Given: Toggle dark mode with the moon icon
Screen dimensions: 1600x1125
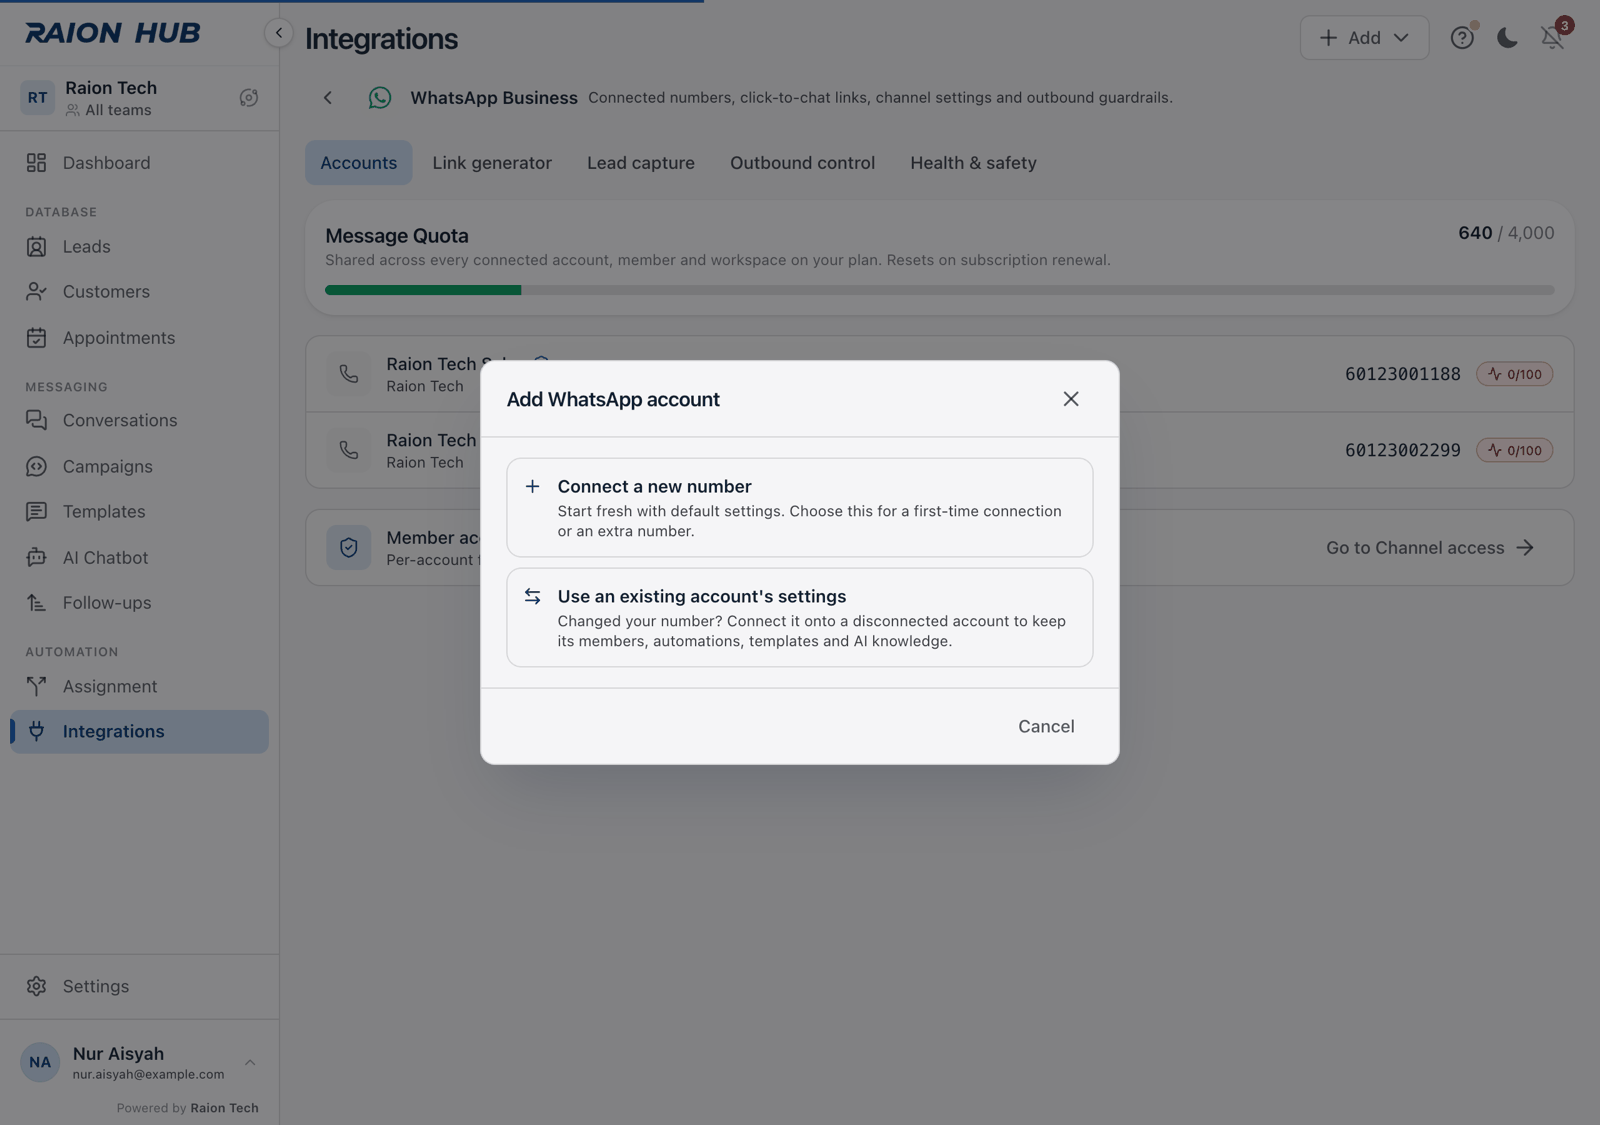Looking at the screenshot, I should (x=1507, y=38).
